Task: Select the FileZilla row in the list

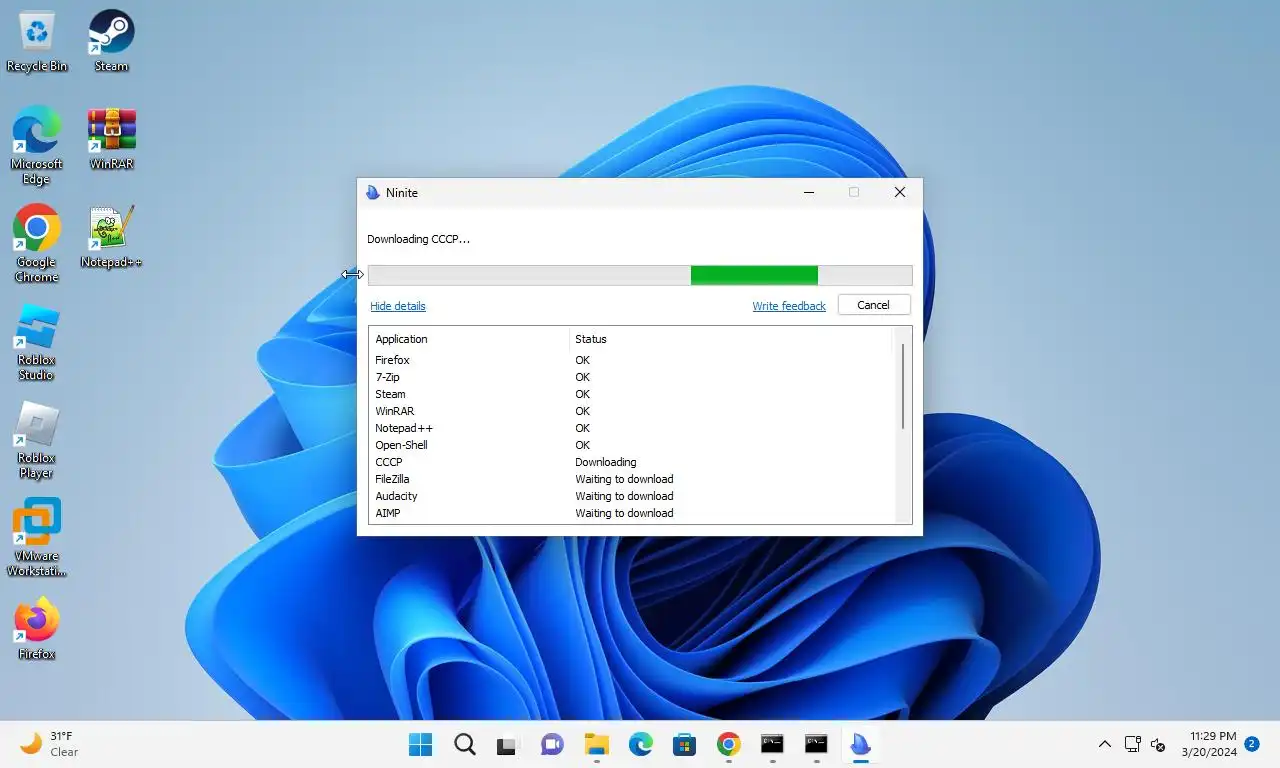Action: tap(631, 479)
